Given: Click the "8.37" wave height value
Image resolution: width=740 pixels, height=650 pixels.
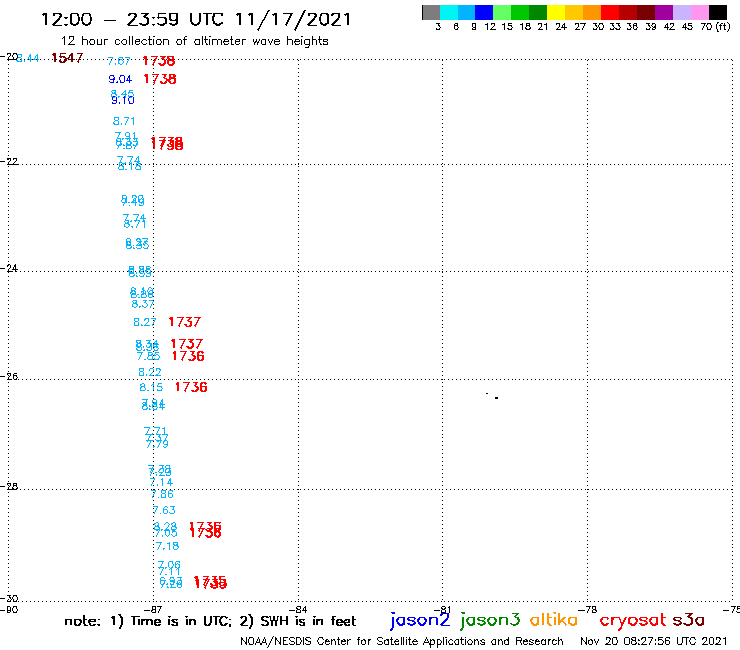Looking at the screenshot, I should tap(143, 304).
